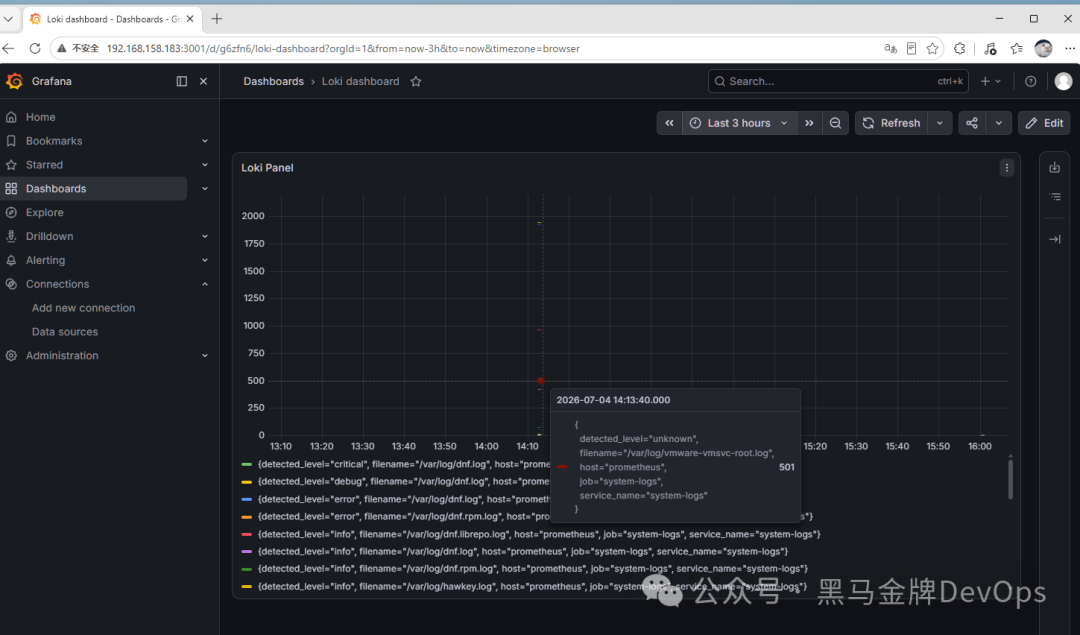Image resolution: width=1080 pixels, height=635 pixels.
Task: Expand the Drilldown section chevron
Action: pos(205,236)
